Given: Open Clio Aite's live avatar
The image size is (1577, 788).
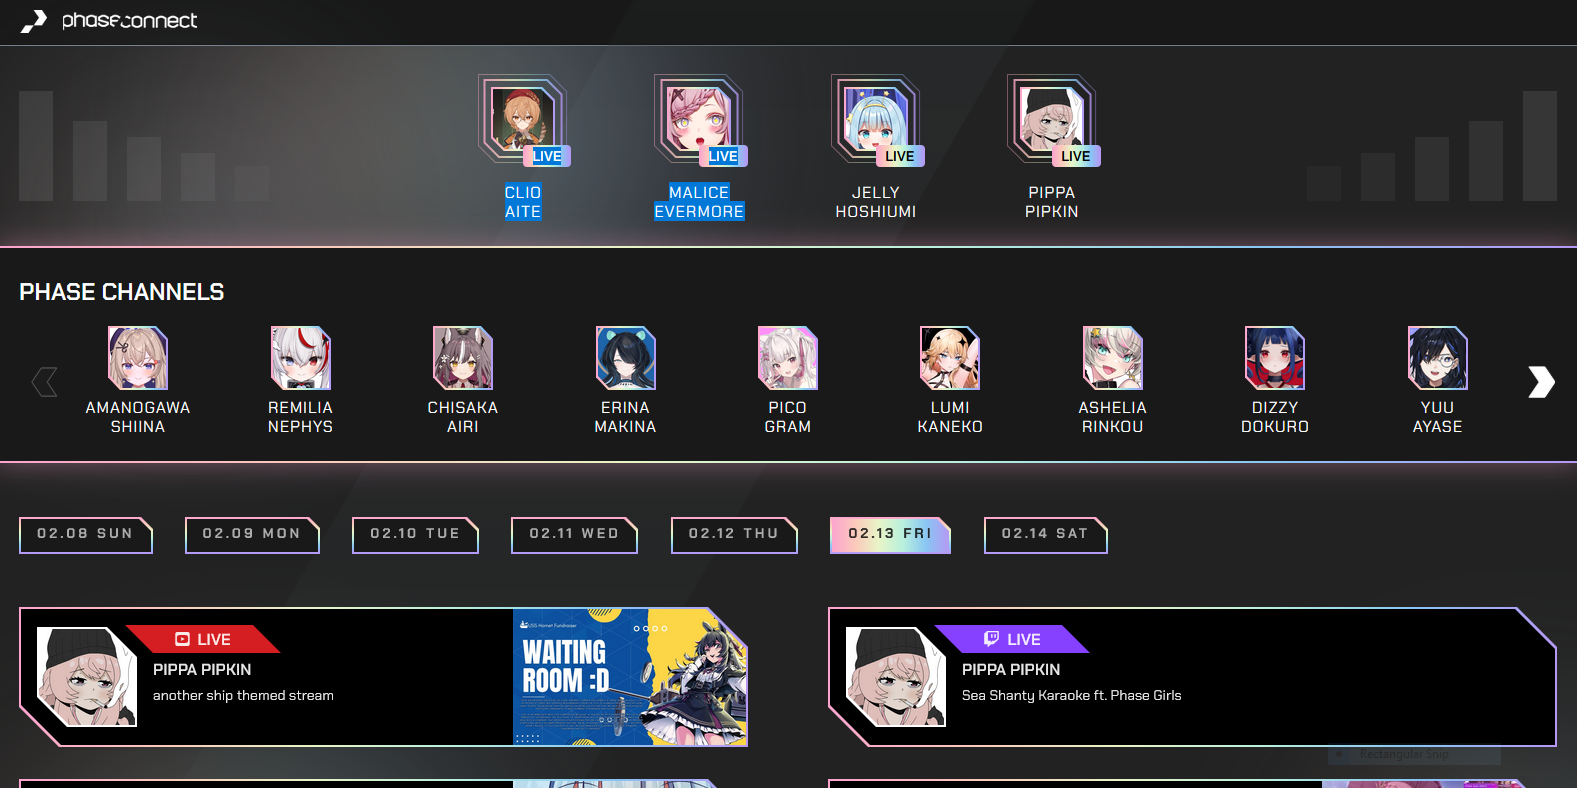Looking at the screenshot, I should click(x=523, y=120).
